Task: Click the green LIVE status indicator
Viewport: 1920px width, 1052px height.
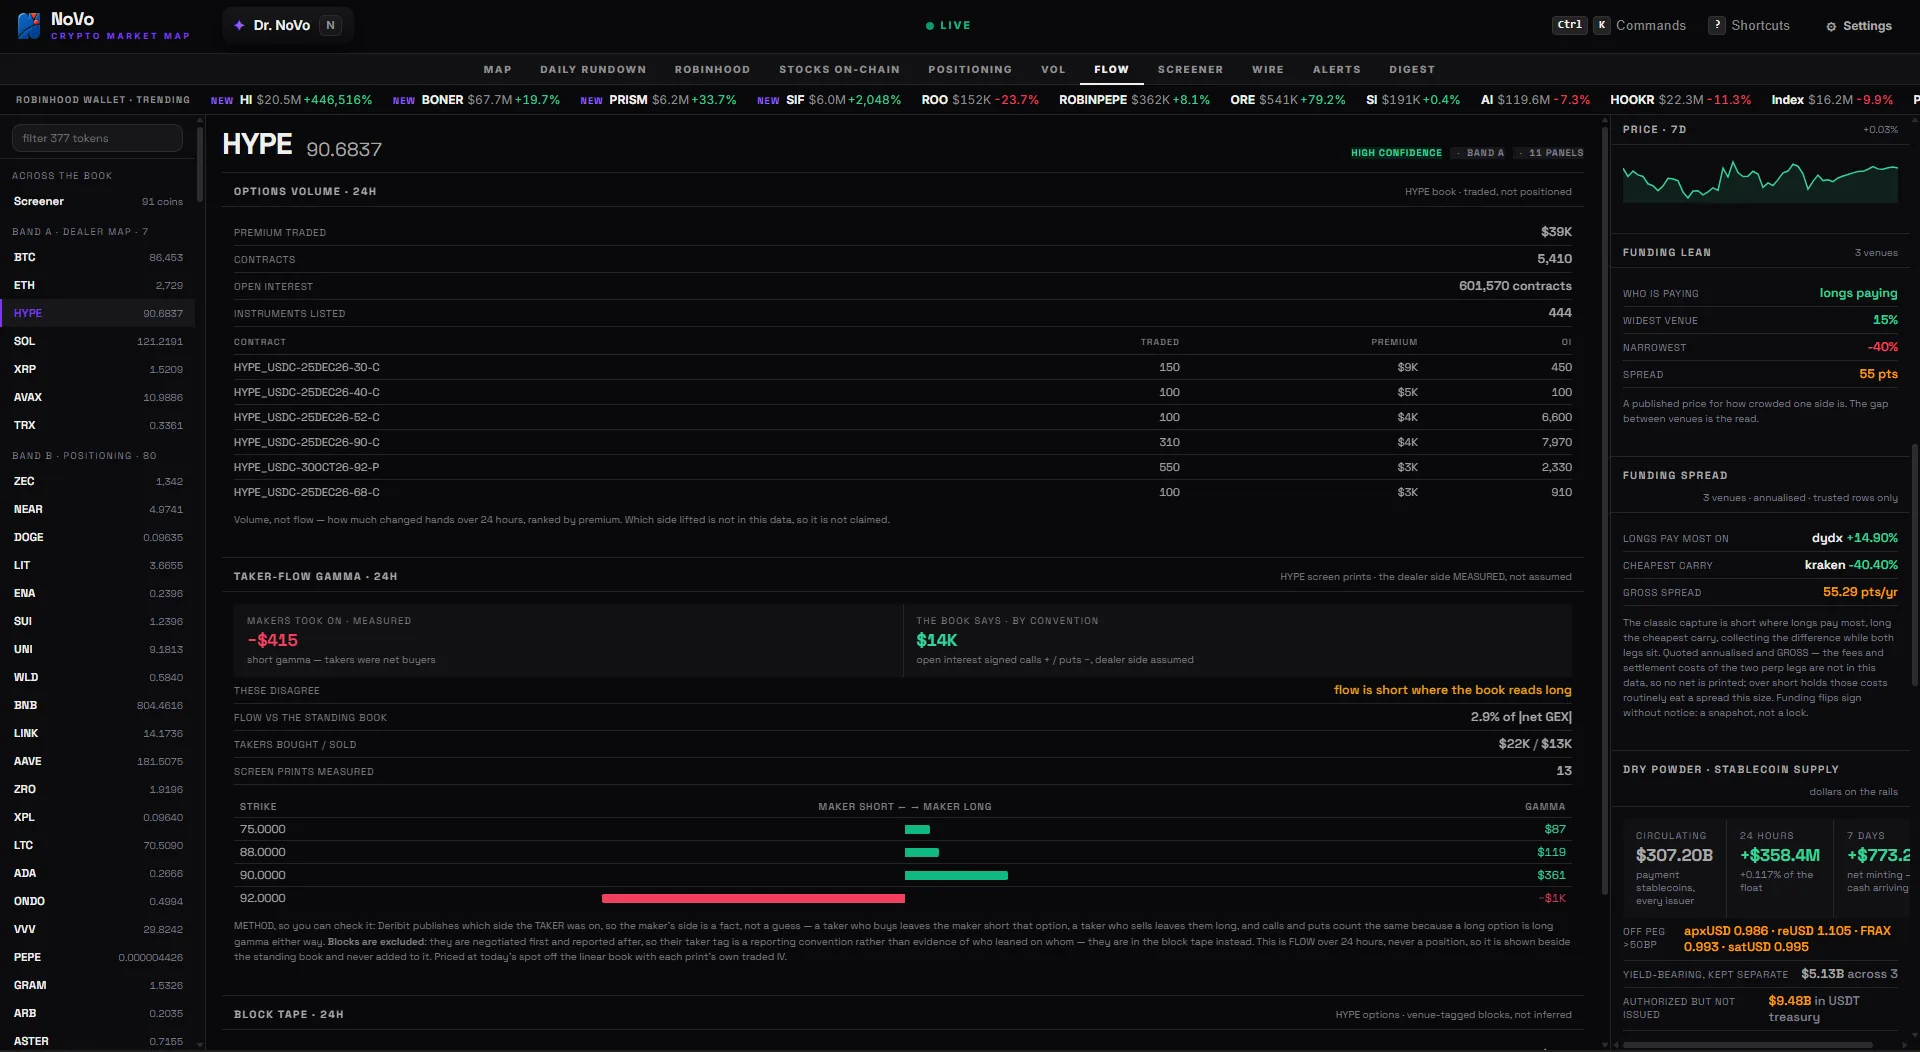Action: click(x=948, y=25)
